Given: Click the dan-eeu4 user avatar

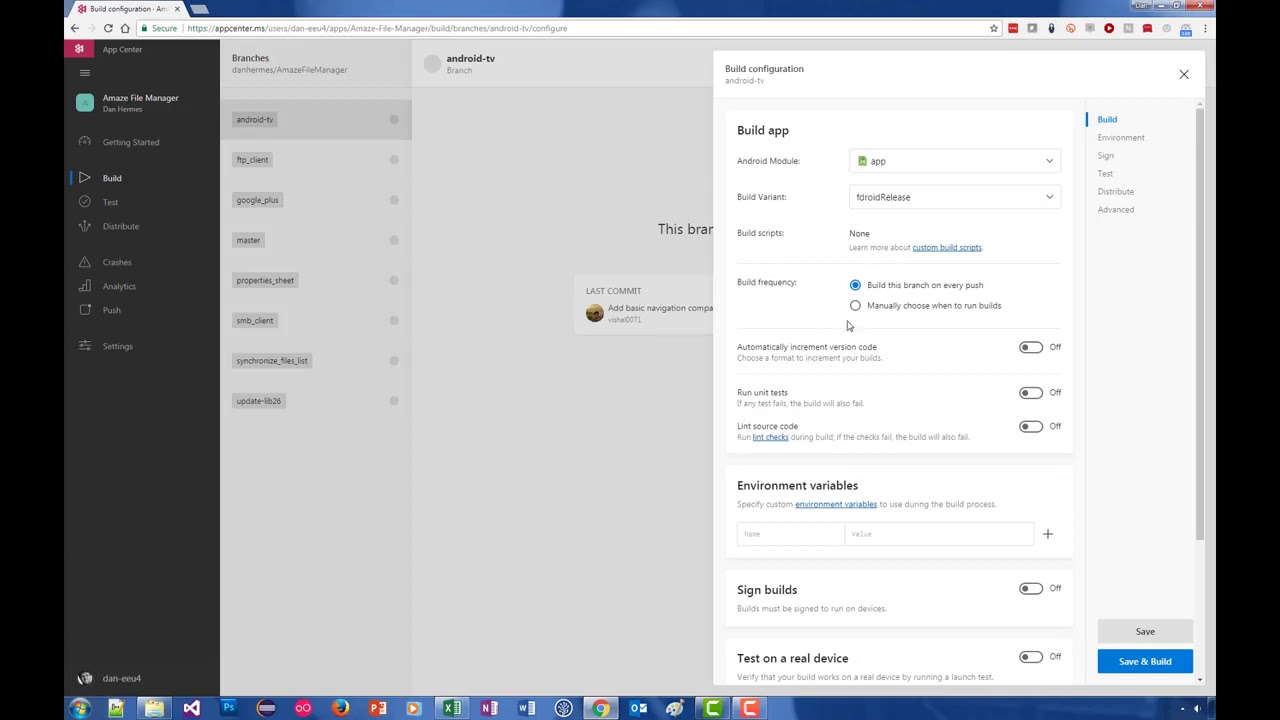Looking at the screenshot, I should (85, 678).
